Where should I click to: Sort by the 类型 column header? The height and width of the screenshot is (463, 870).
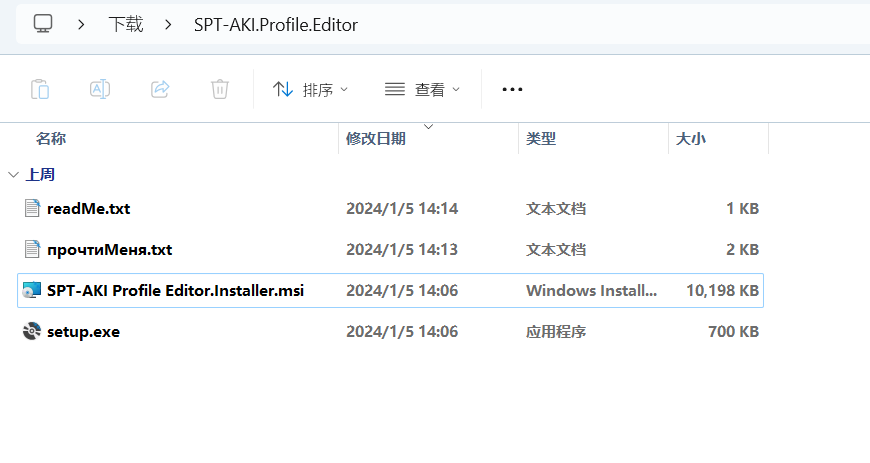[541, 138]
